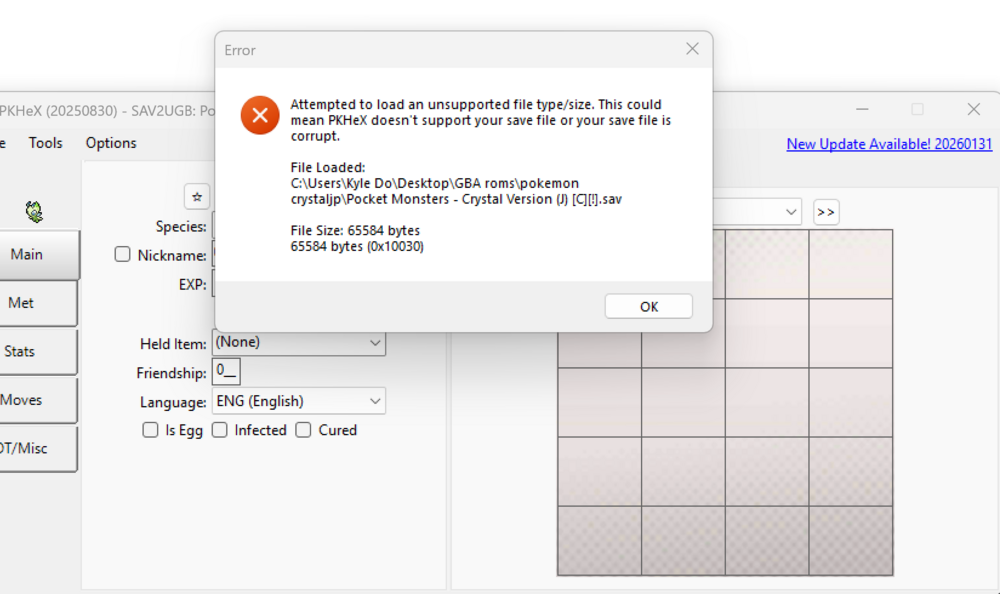The width and height of the screenshot is (1000, 594).
Task: Click the Celebi sprite icon above Main
Action: click(35, 211)
